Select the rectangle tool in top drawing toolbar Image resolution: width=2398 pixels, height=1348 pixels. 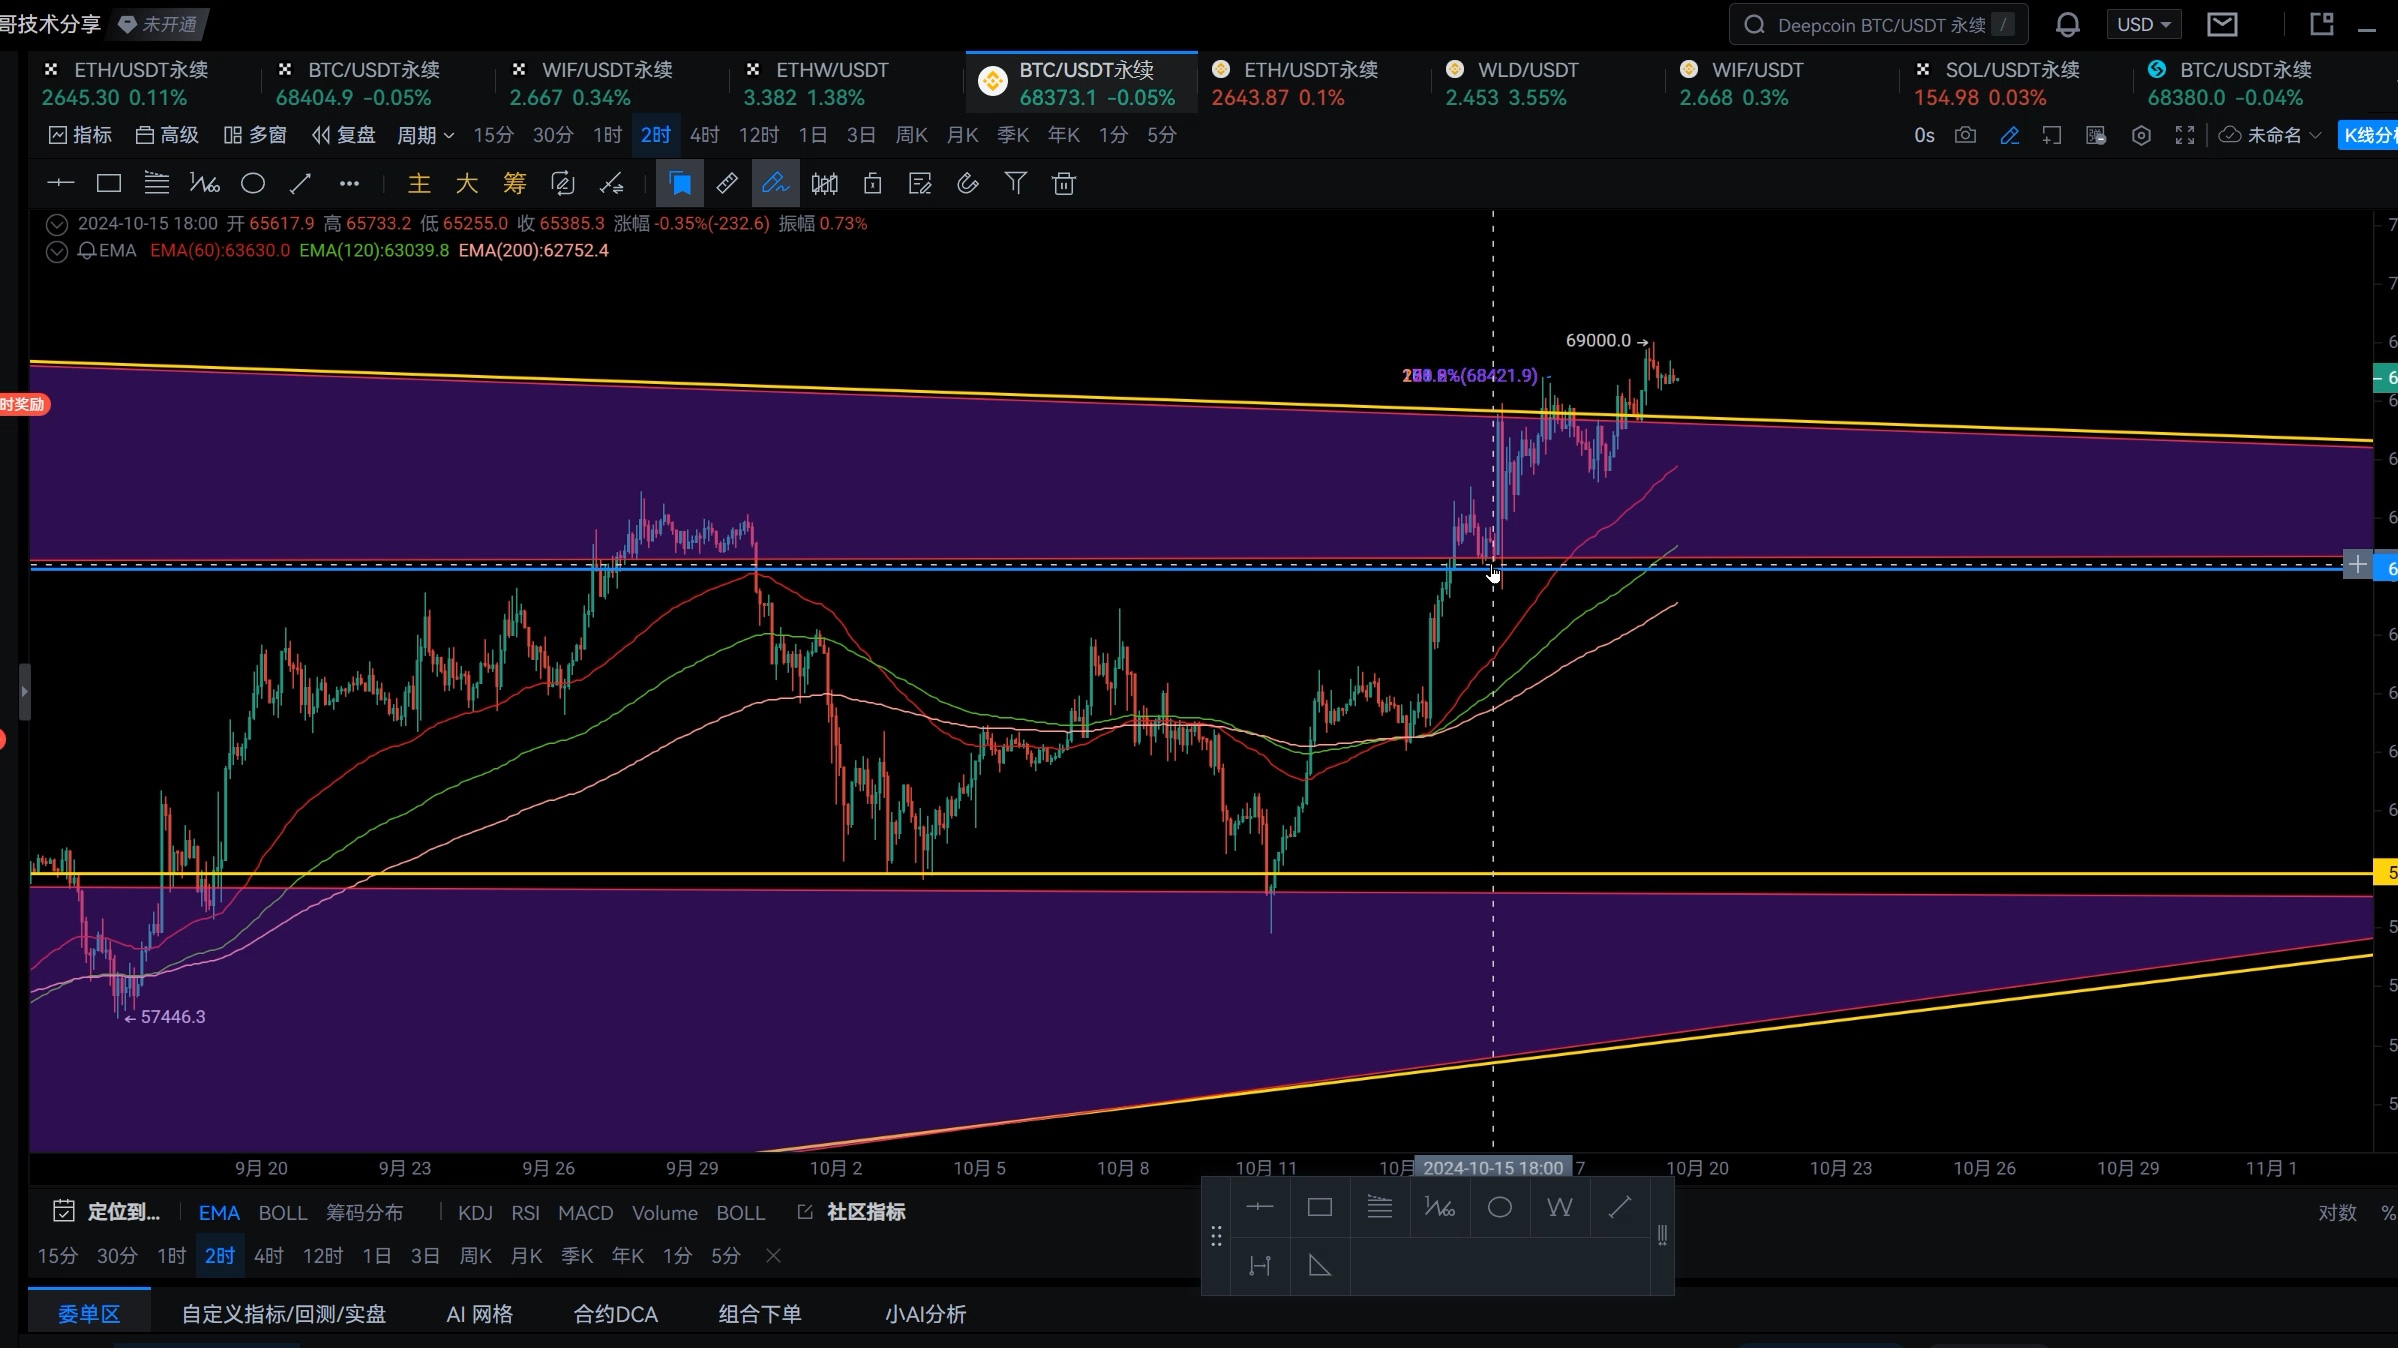click(x=108, y=183)
